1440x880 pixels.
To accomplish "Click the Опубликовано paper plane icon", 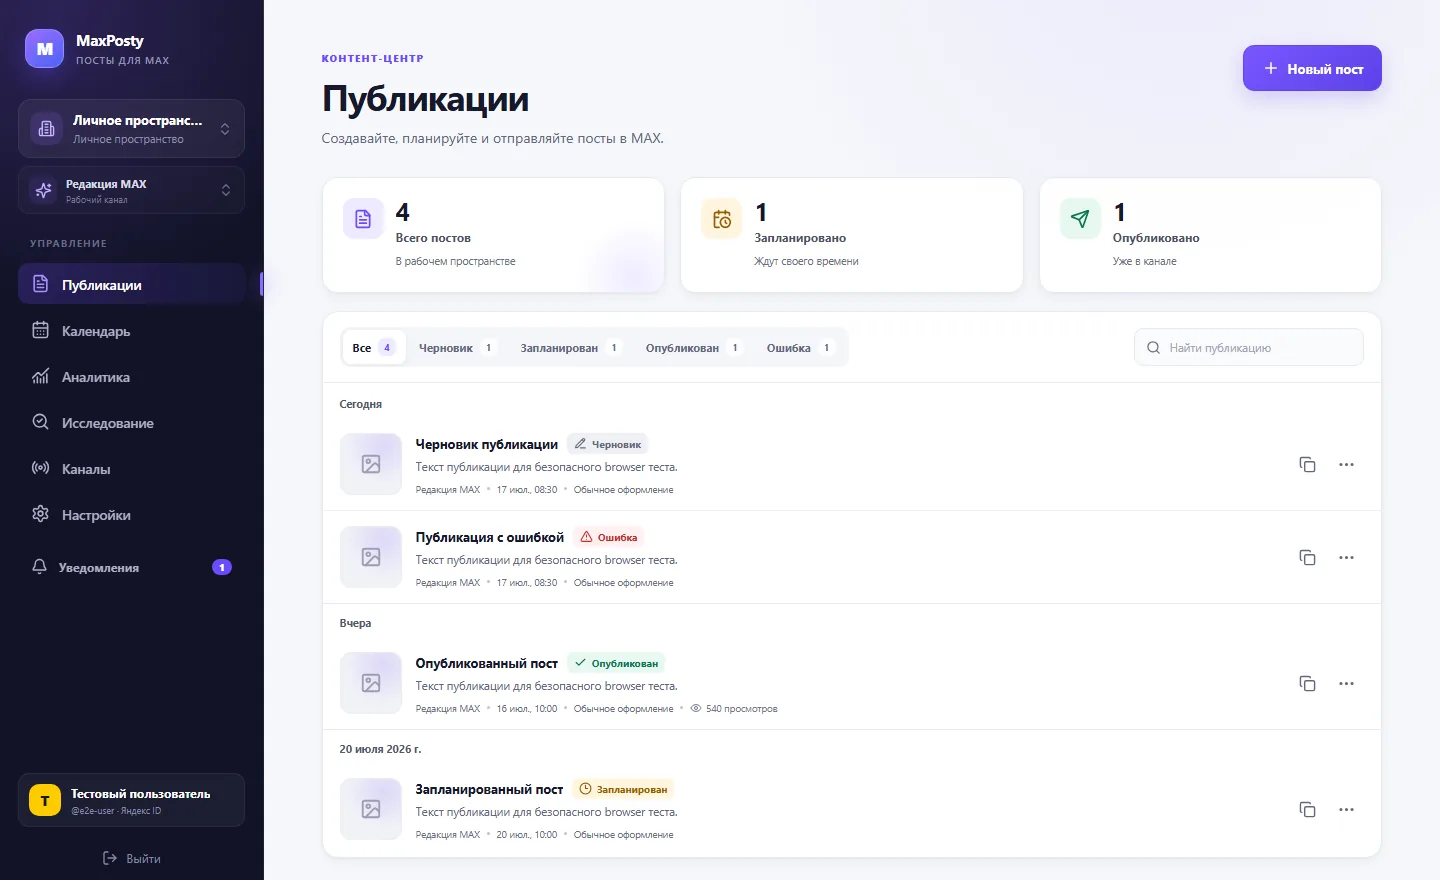I will [x=1080, y=219].
